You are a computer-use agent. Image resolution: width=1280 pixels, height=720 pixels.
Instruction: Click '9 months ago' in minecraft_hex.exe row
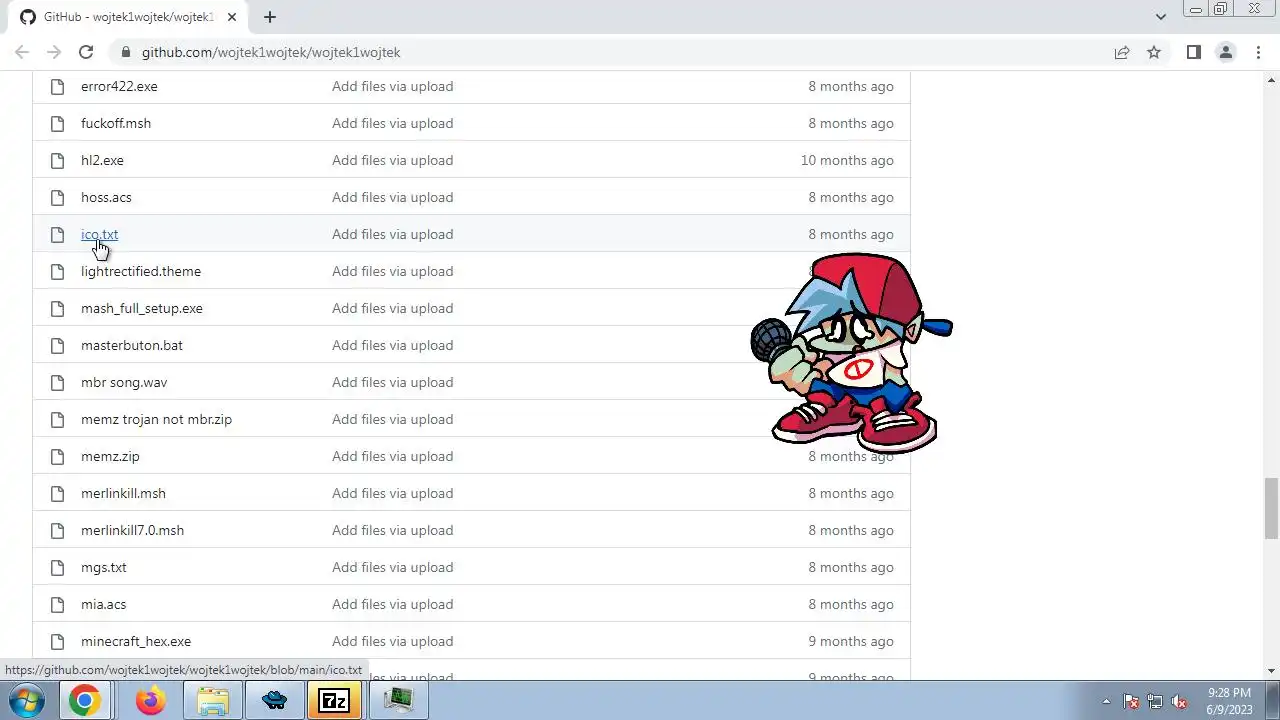(x=851, y=641)
